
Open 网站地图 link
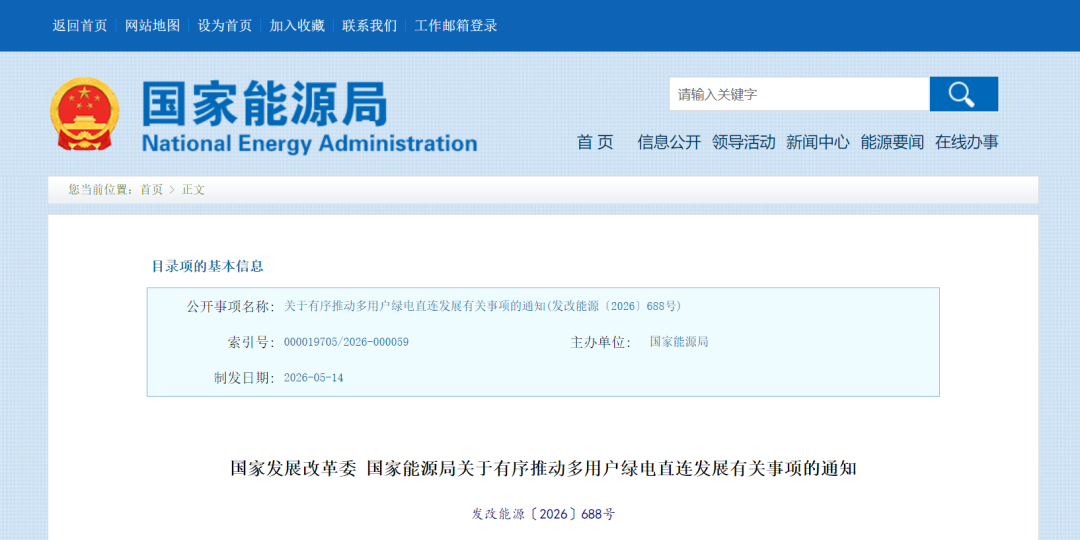coord(152,25)
